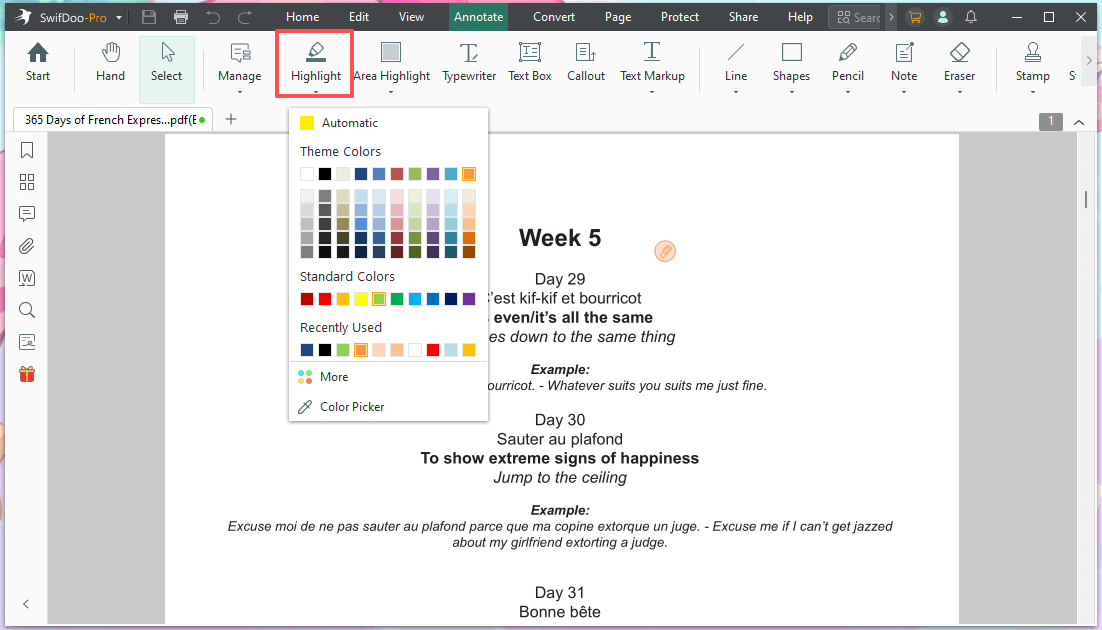
Task: Open the Protect menu
Action: coord(679,16)
